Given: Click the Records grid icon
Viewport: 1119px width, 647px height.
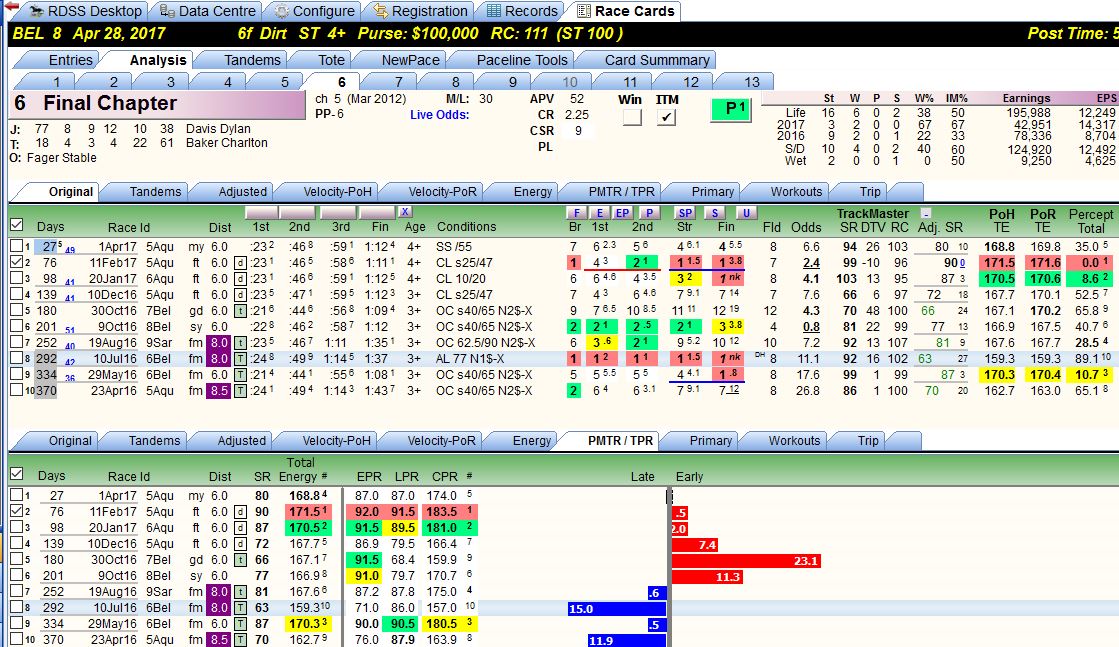Looking at the screenshot, I should click(494, 11).
